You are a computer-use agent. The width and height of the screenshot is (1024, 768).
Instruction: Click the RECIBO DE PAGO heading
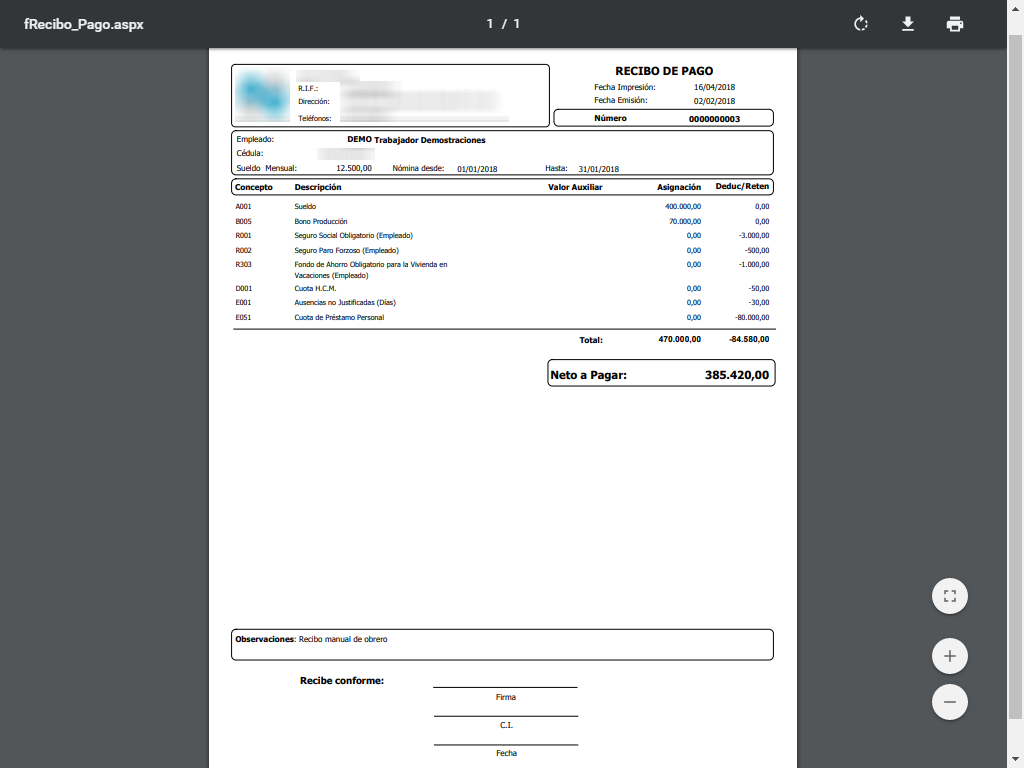664,72
